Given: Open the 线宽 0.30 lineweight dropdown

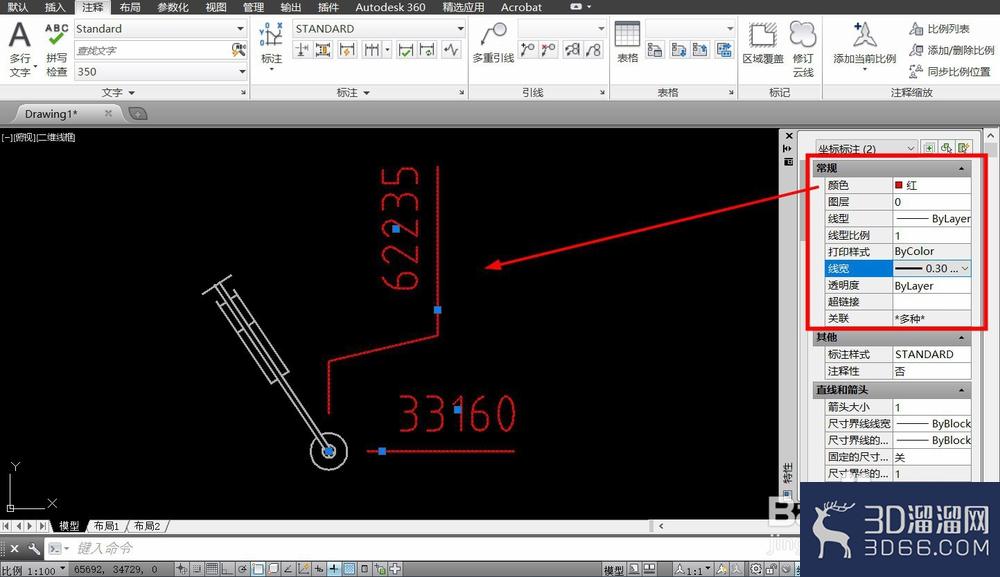Looking at the screenshot, I should (965, 268).
